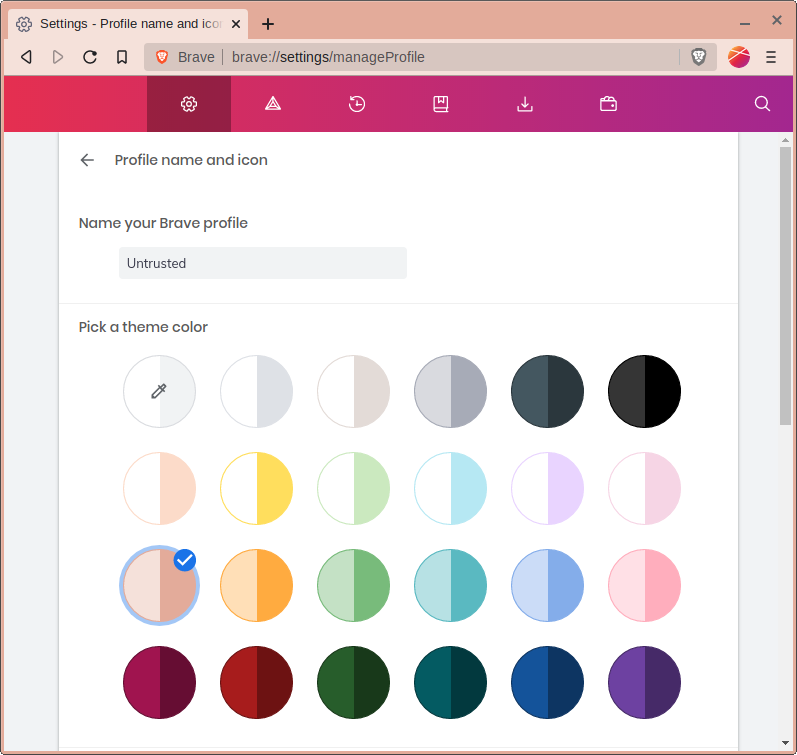
Task: Open a new tab with plus button
Action: (268, 24)
